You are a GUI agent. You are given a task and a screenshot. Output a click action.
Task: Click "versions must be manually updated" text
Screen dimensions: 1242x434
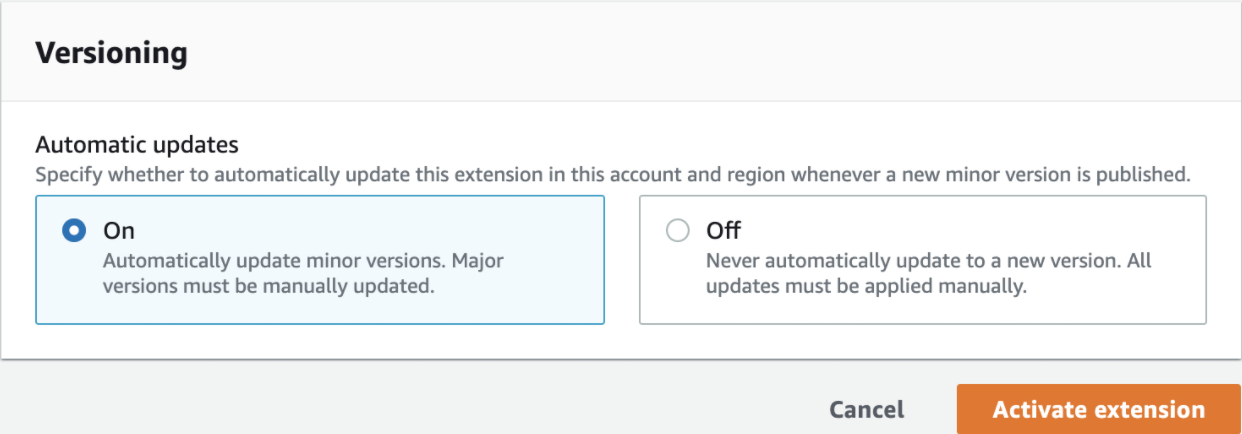click(x=270, y=286)
